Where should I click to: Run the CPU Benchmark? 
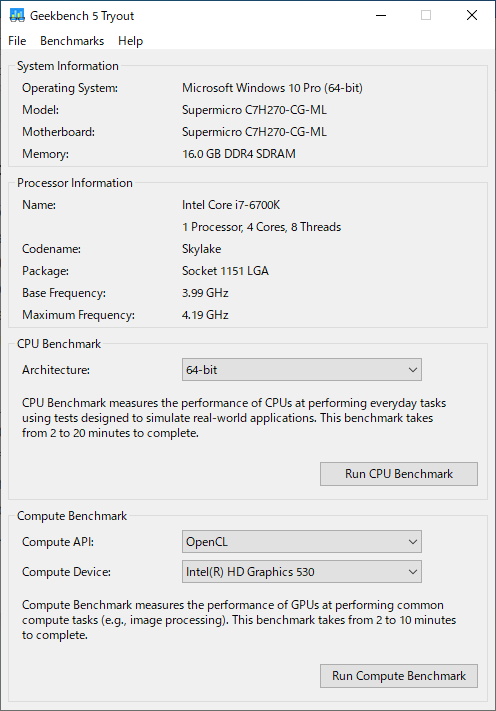(x=399, y=474)
